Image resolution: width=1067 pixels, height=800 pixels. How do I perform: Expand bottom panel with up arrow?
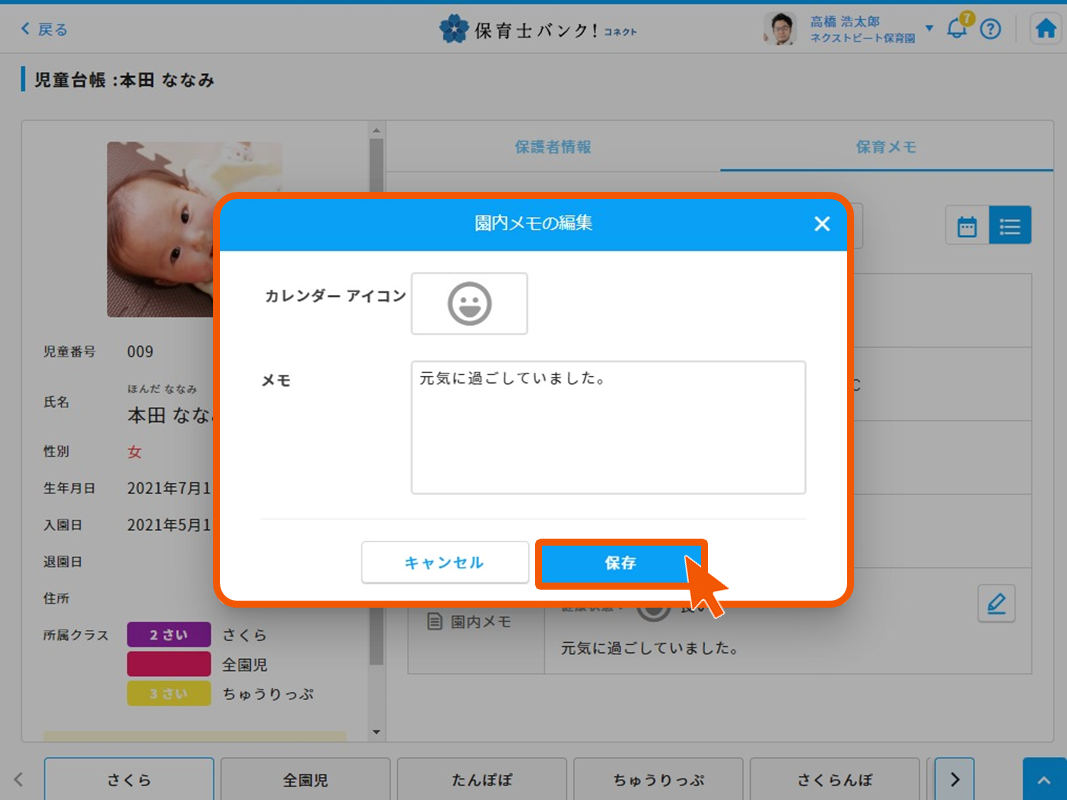coord(1044,780)
